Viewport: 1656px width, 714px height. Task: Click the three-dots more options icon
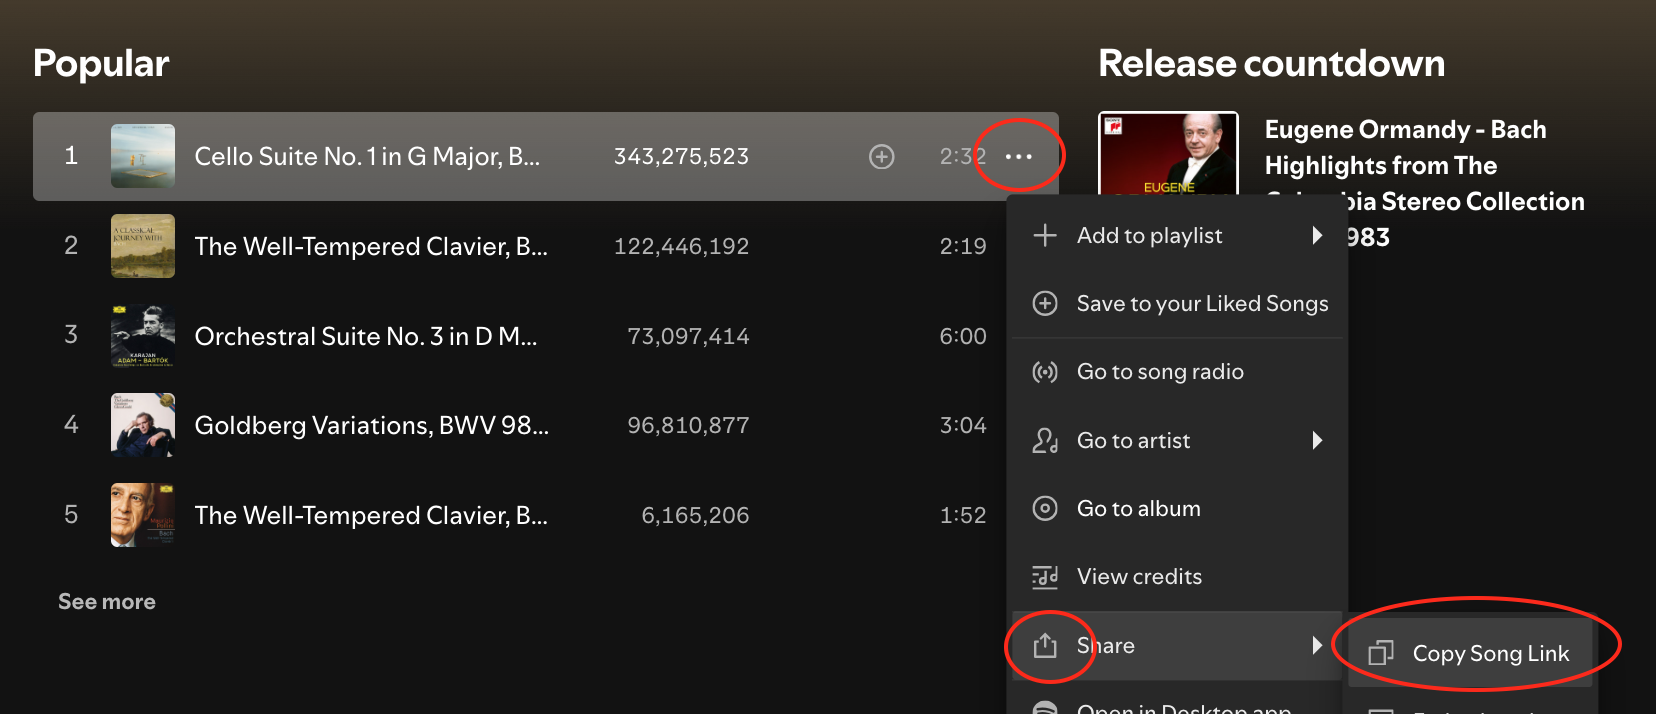click(x=1018, y=157)
